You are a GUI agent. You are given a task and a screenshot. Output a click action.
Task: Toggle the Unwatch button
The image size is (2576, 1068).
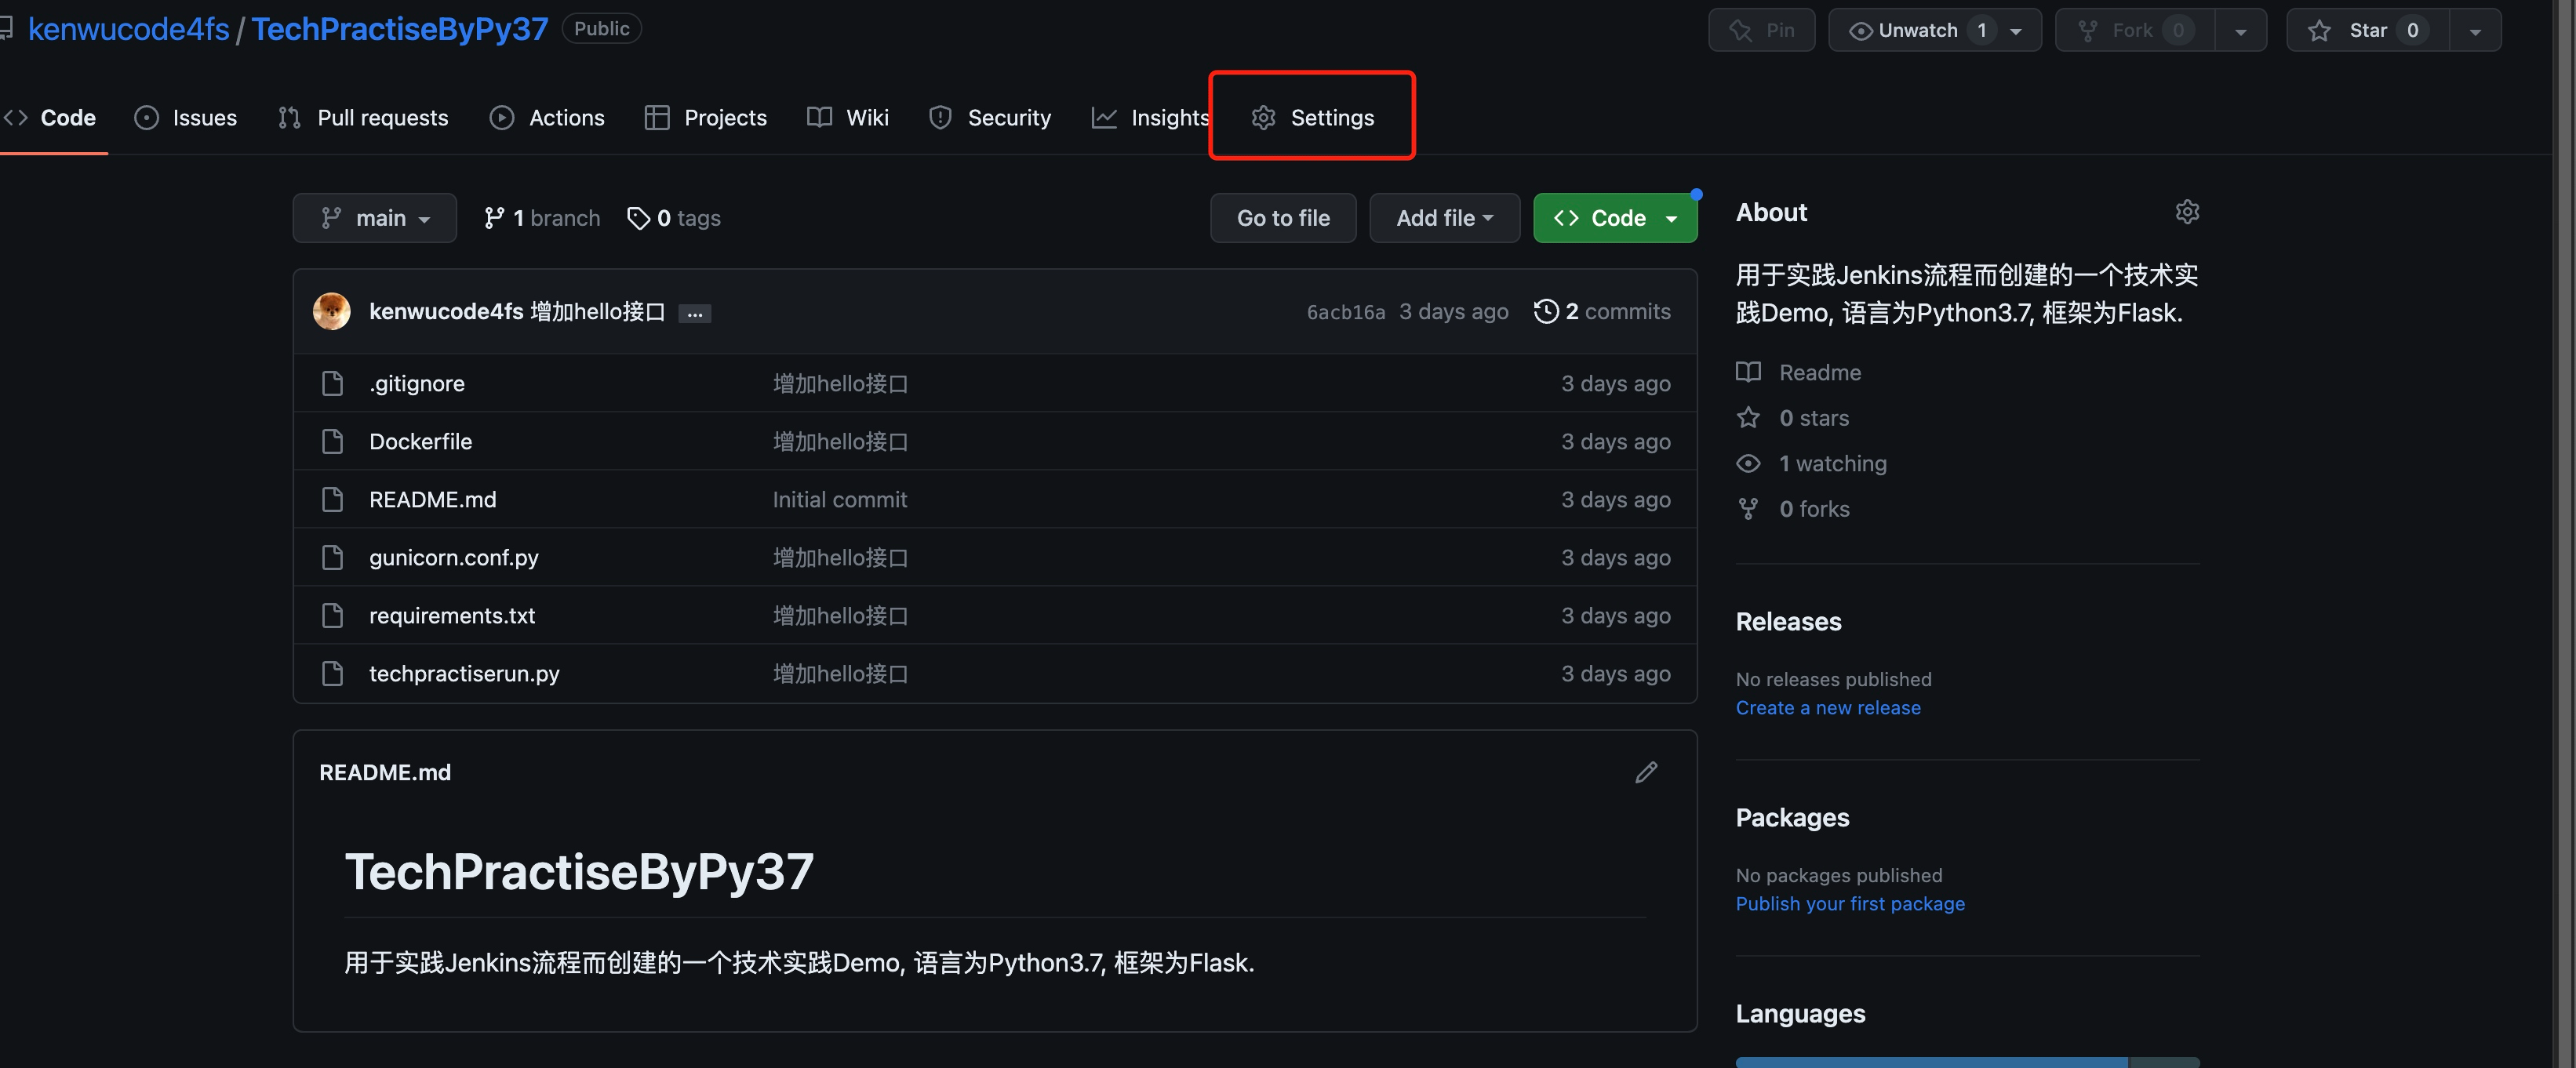click(1917, 30)
